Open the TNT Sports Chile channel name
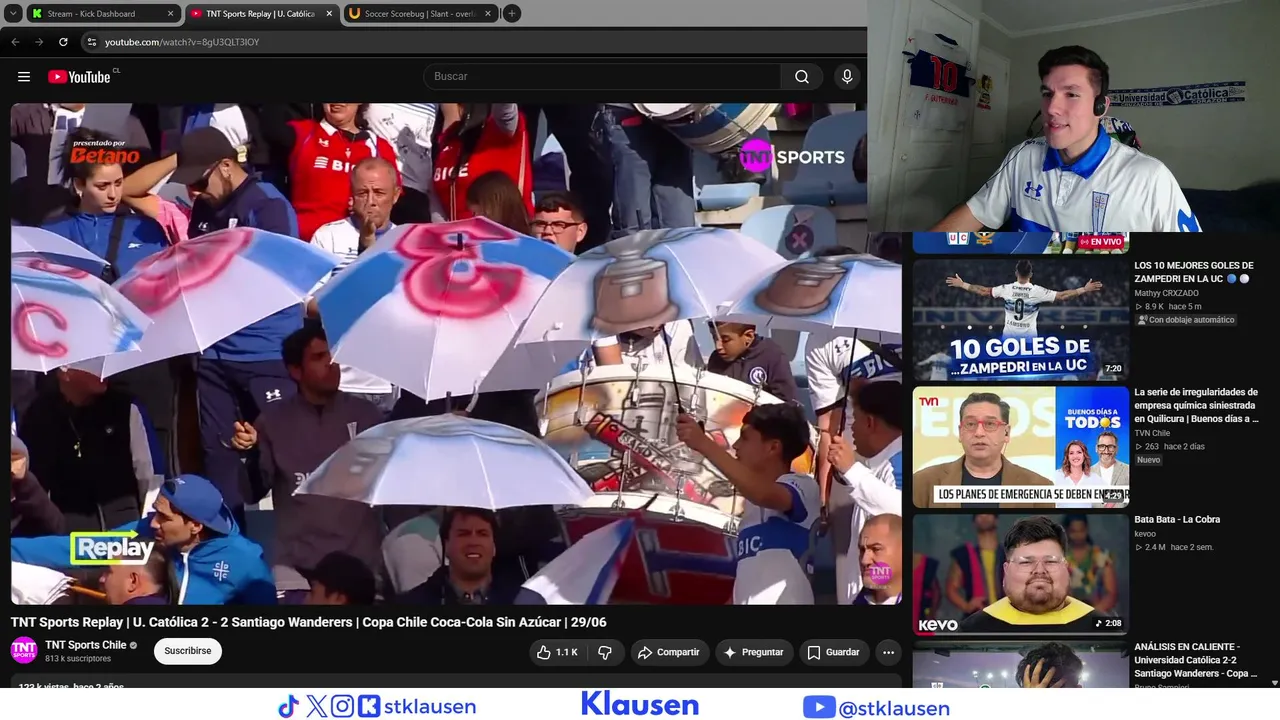Screen dimensions: 1280x720 click(86, 645)
